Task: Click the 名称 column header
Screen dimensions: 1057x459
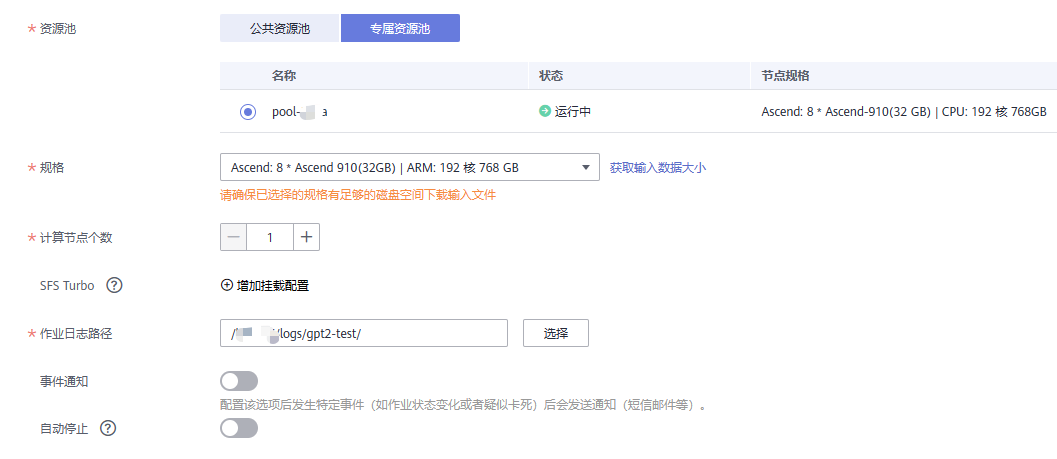Action: [x=284, y=75]
